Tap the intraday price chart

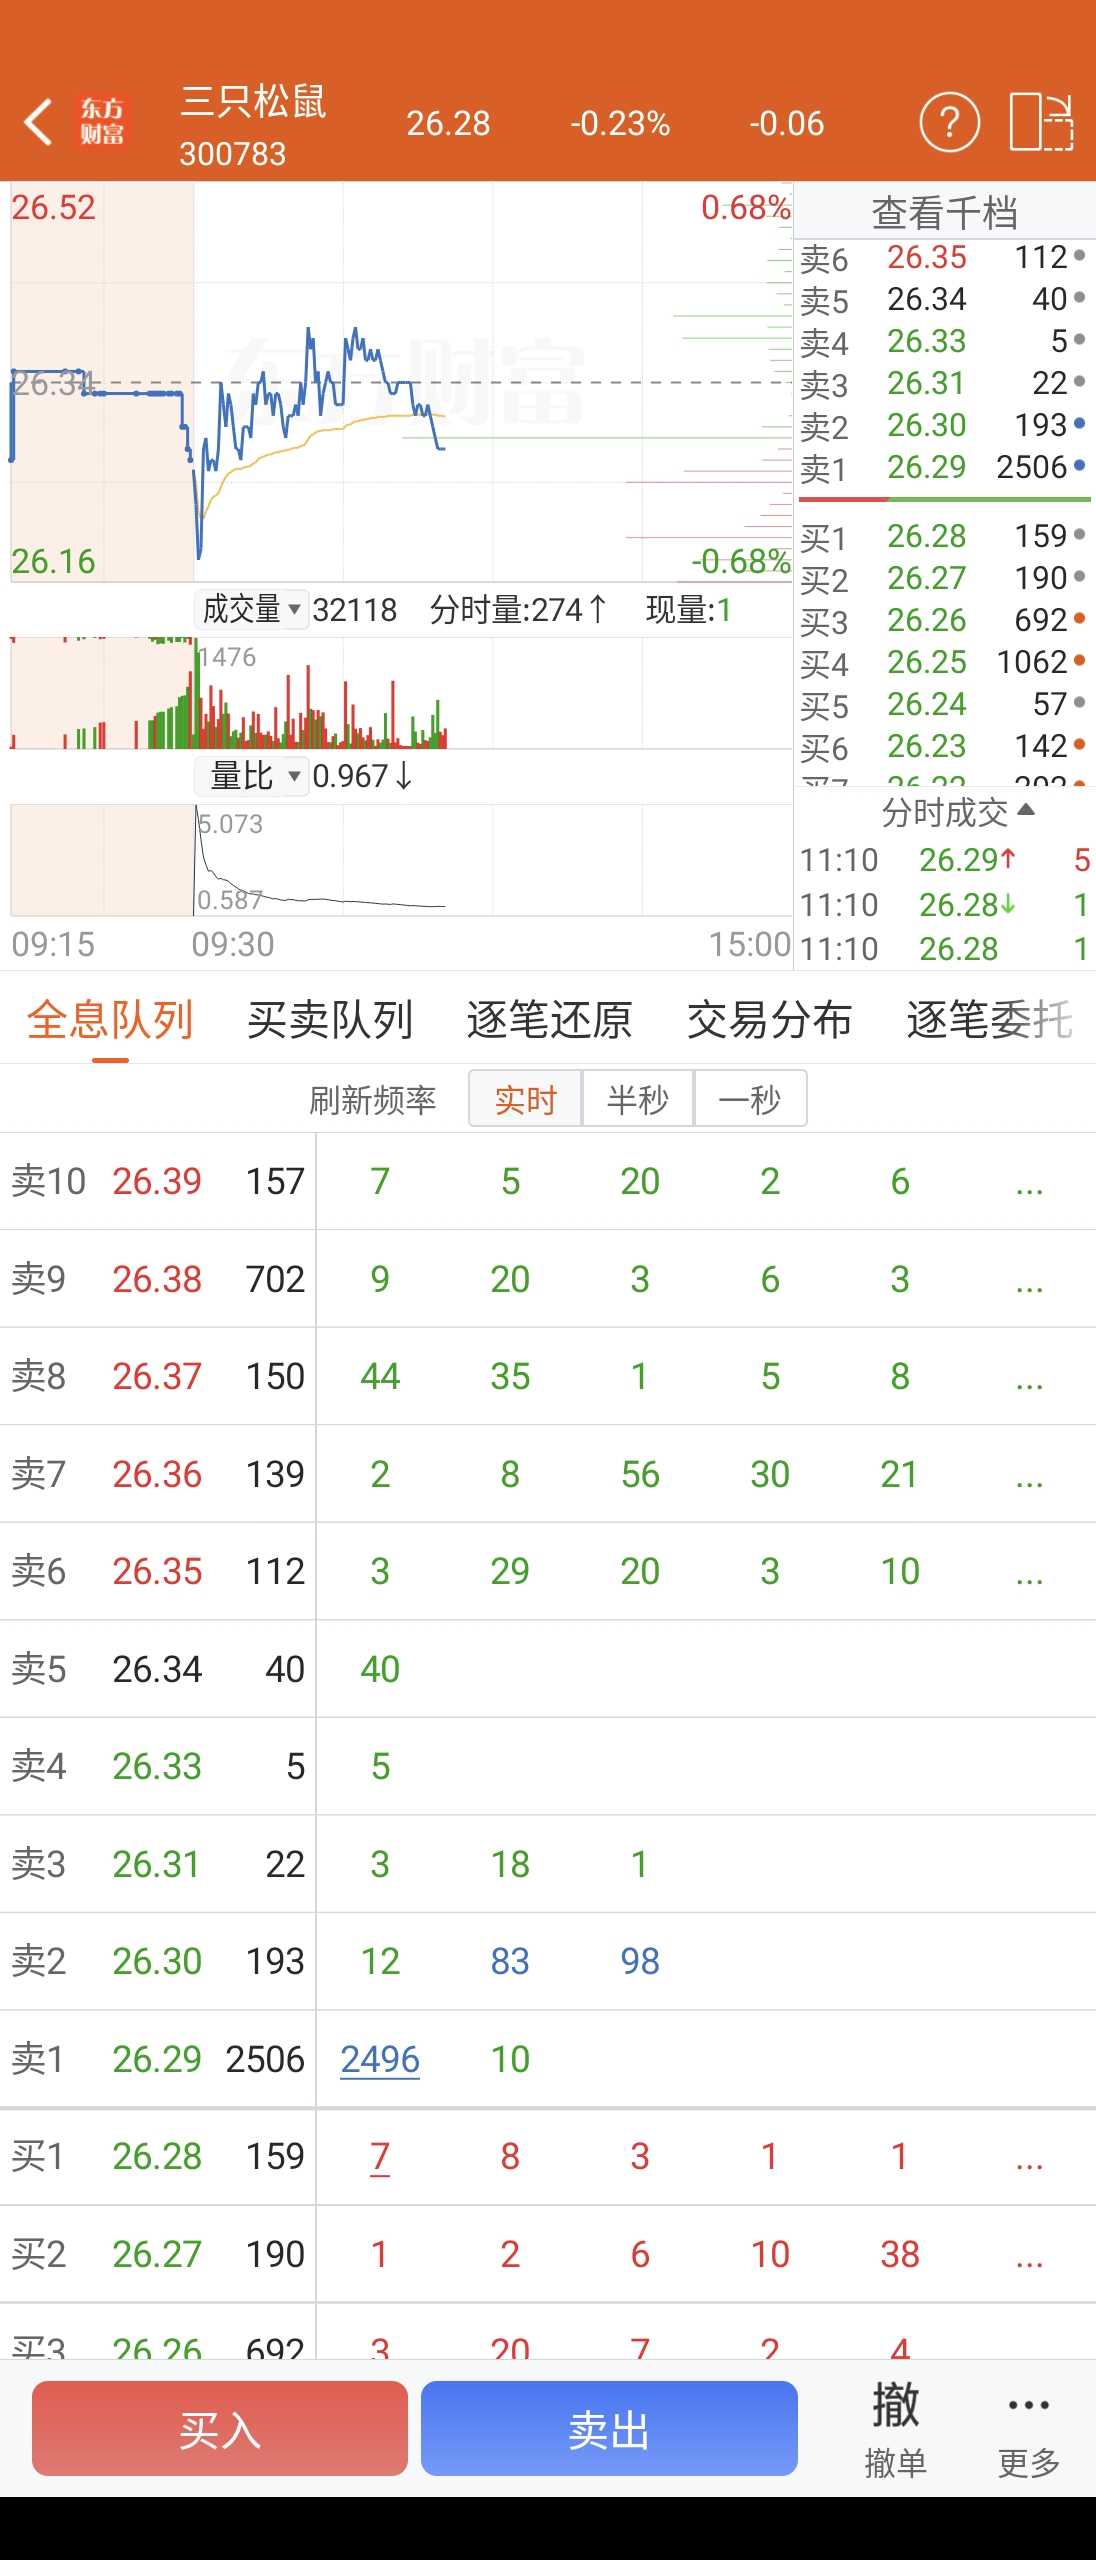click(400, 381)
